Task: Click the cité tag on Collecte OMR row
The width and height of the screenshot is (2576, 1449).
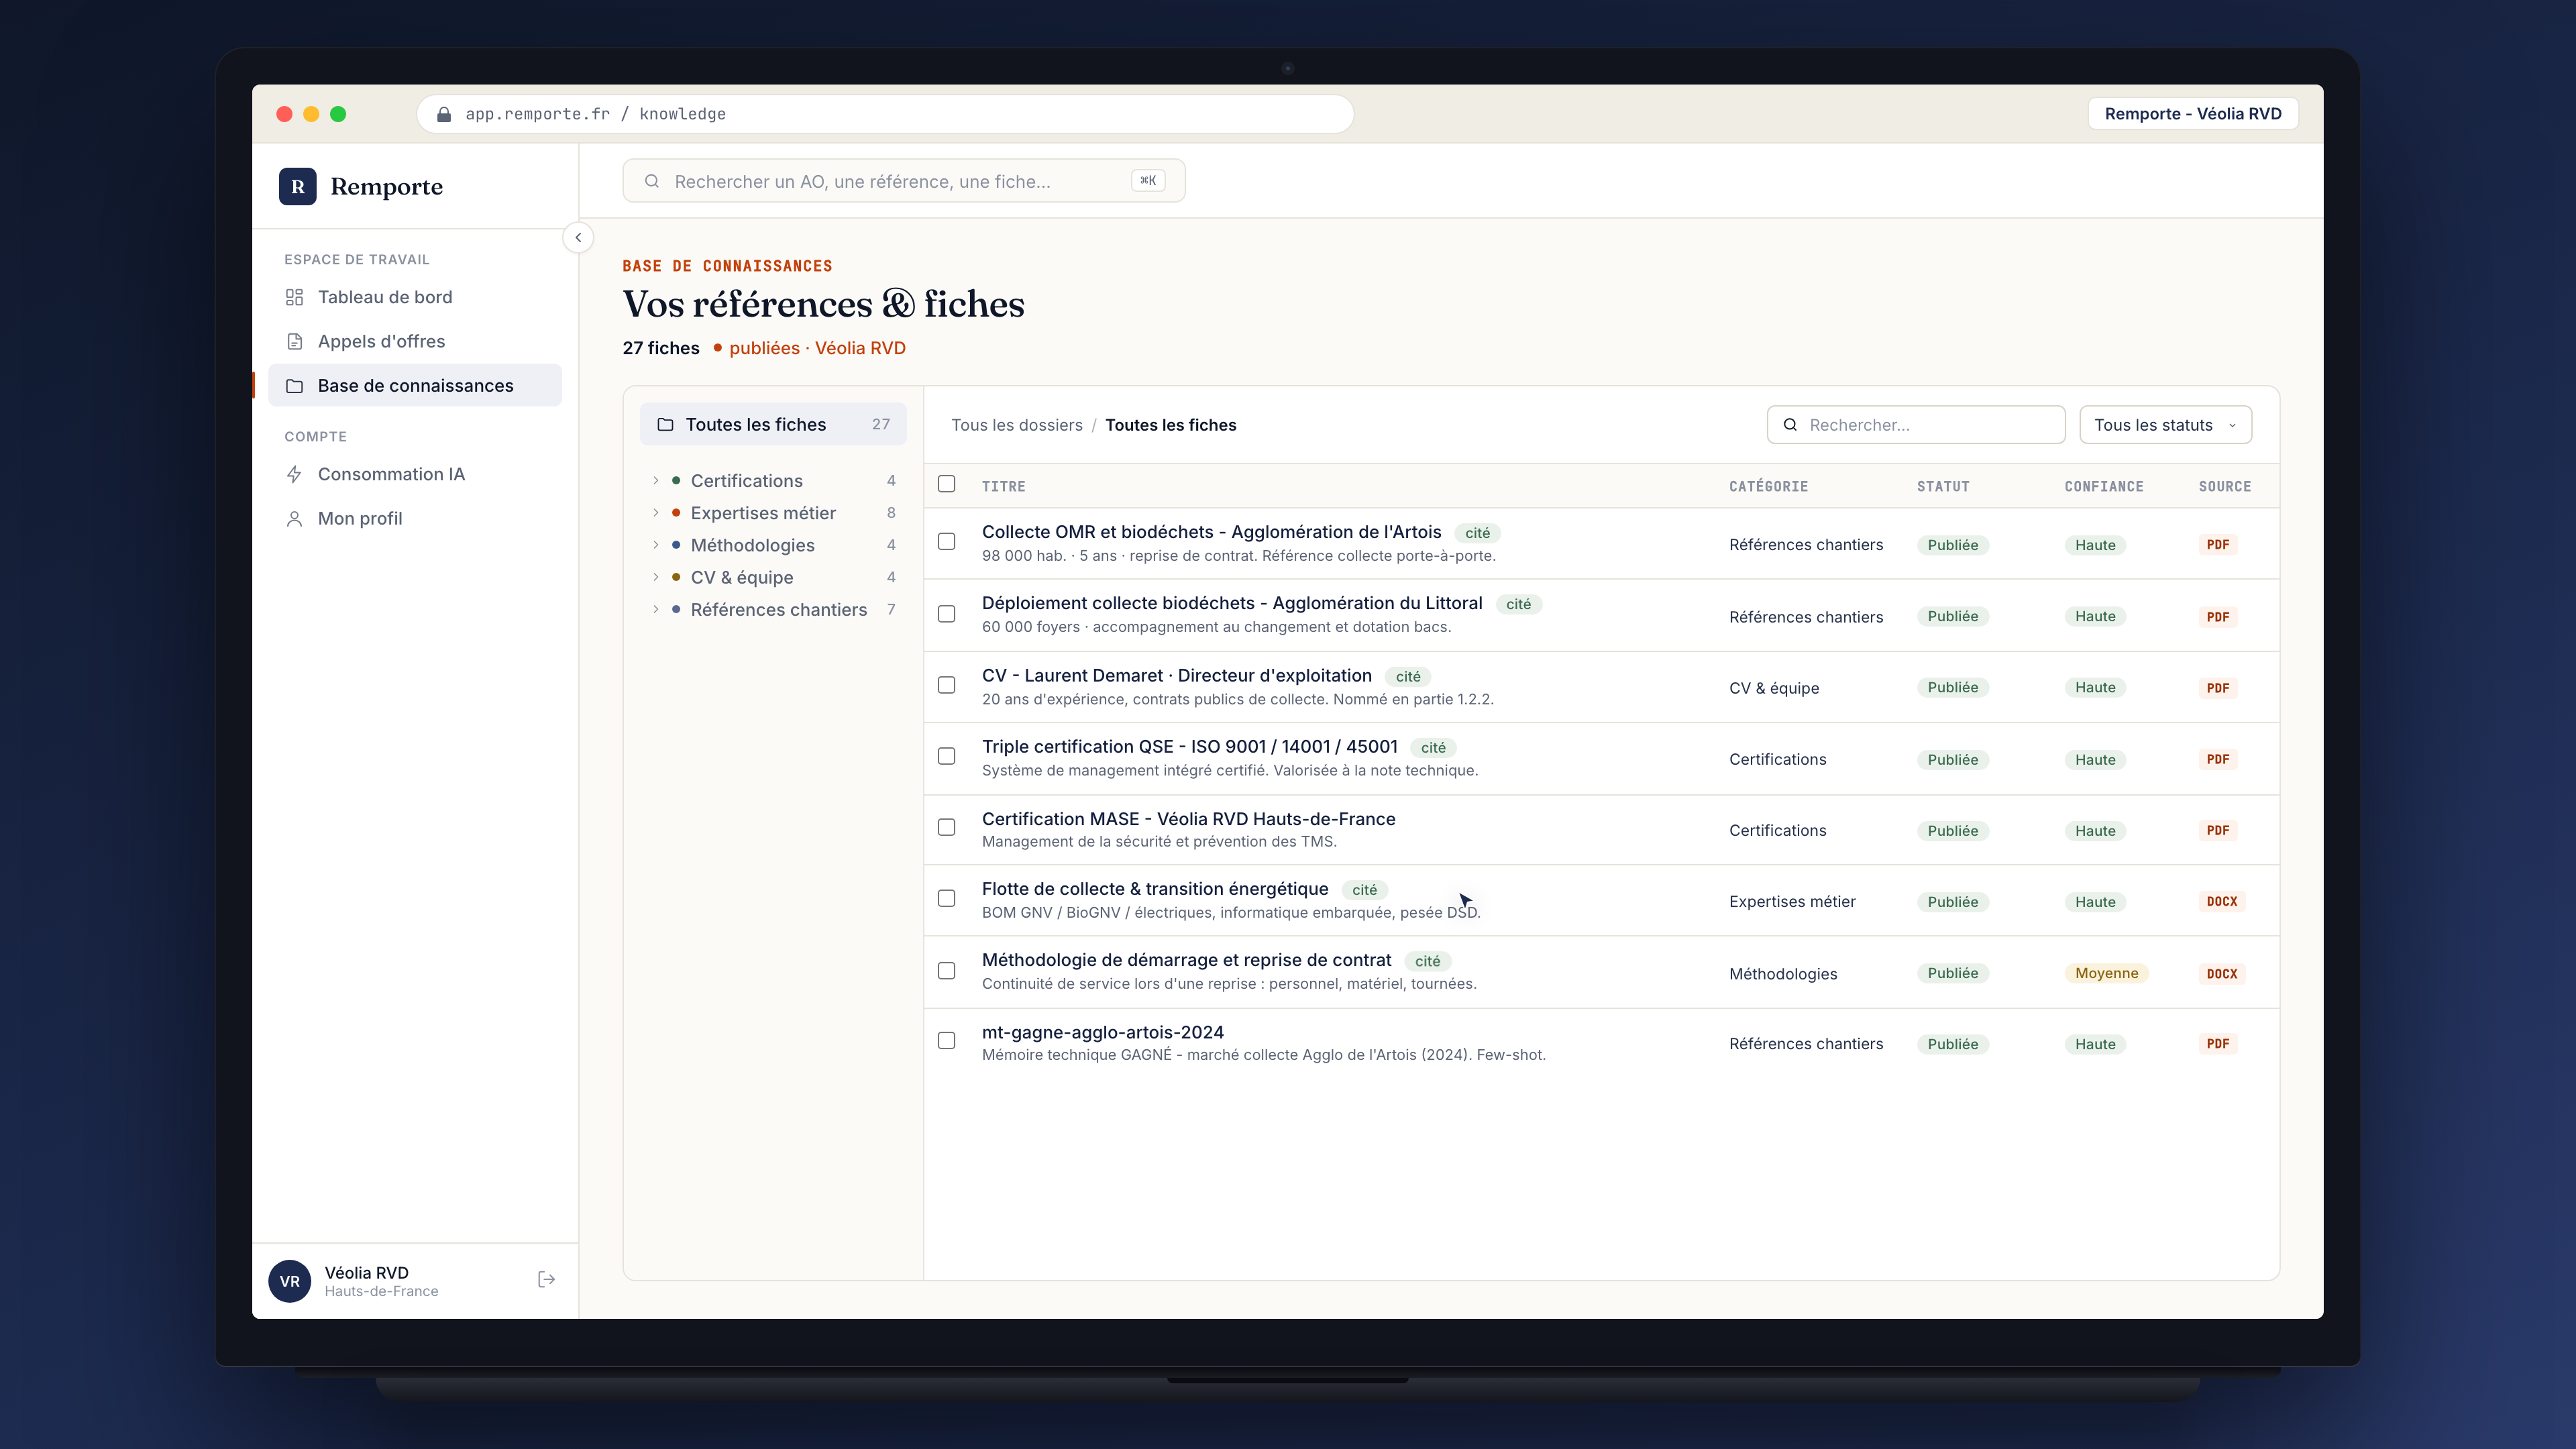Action: tap(1477, 533)
